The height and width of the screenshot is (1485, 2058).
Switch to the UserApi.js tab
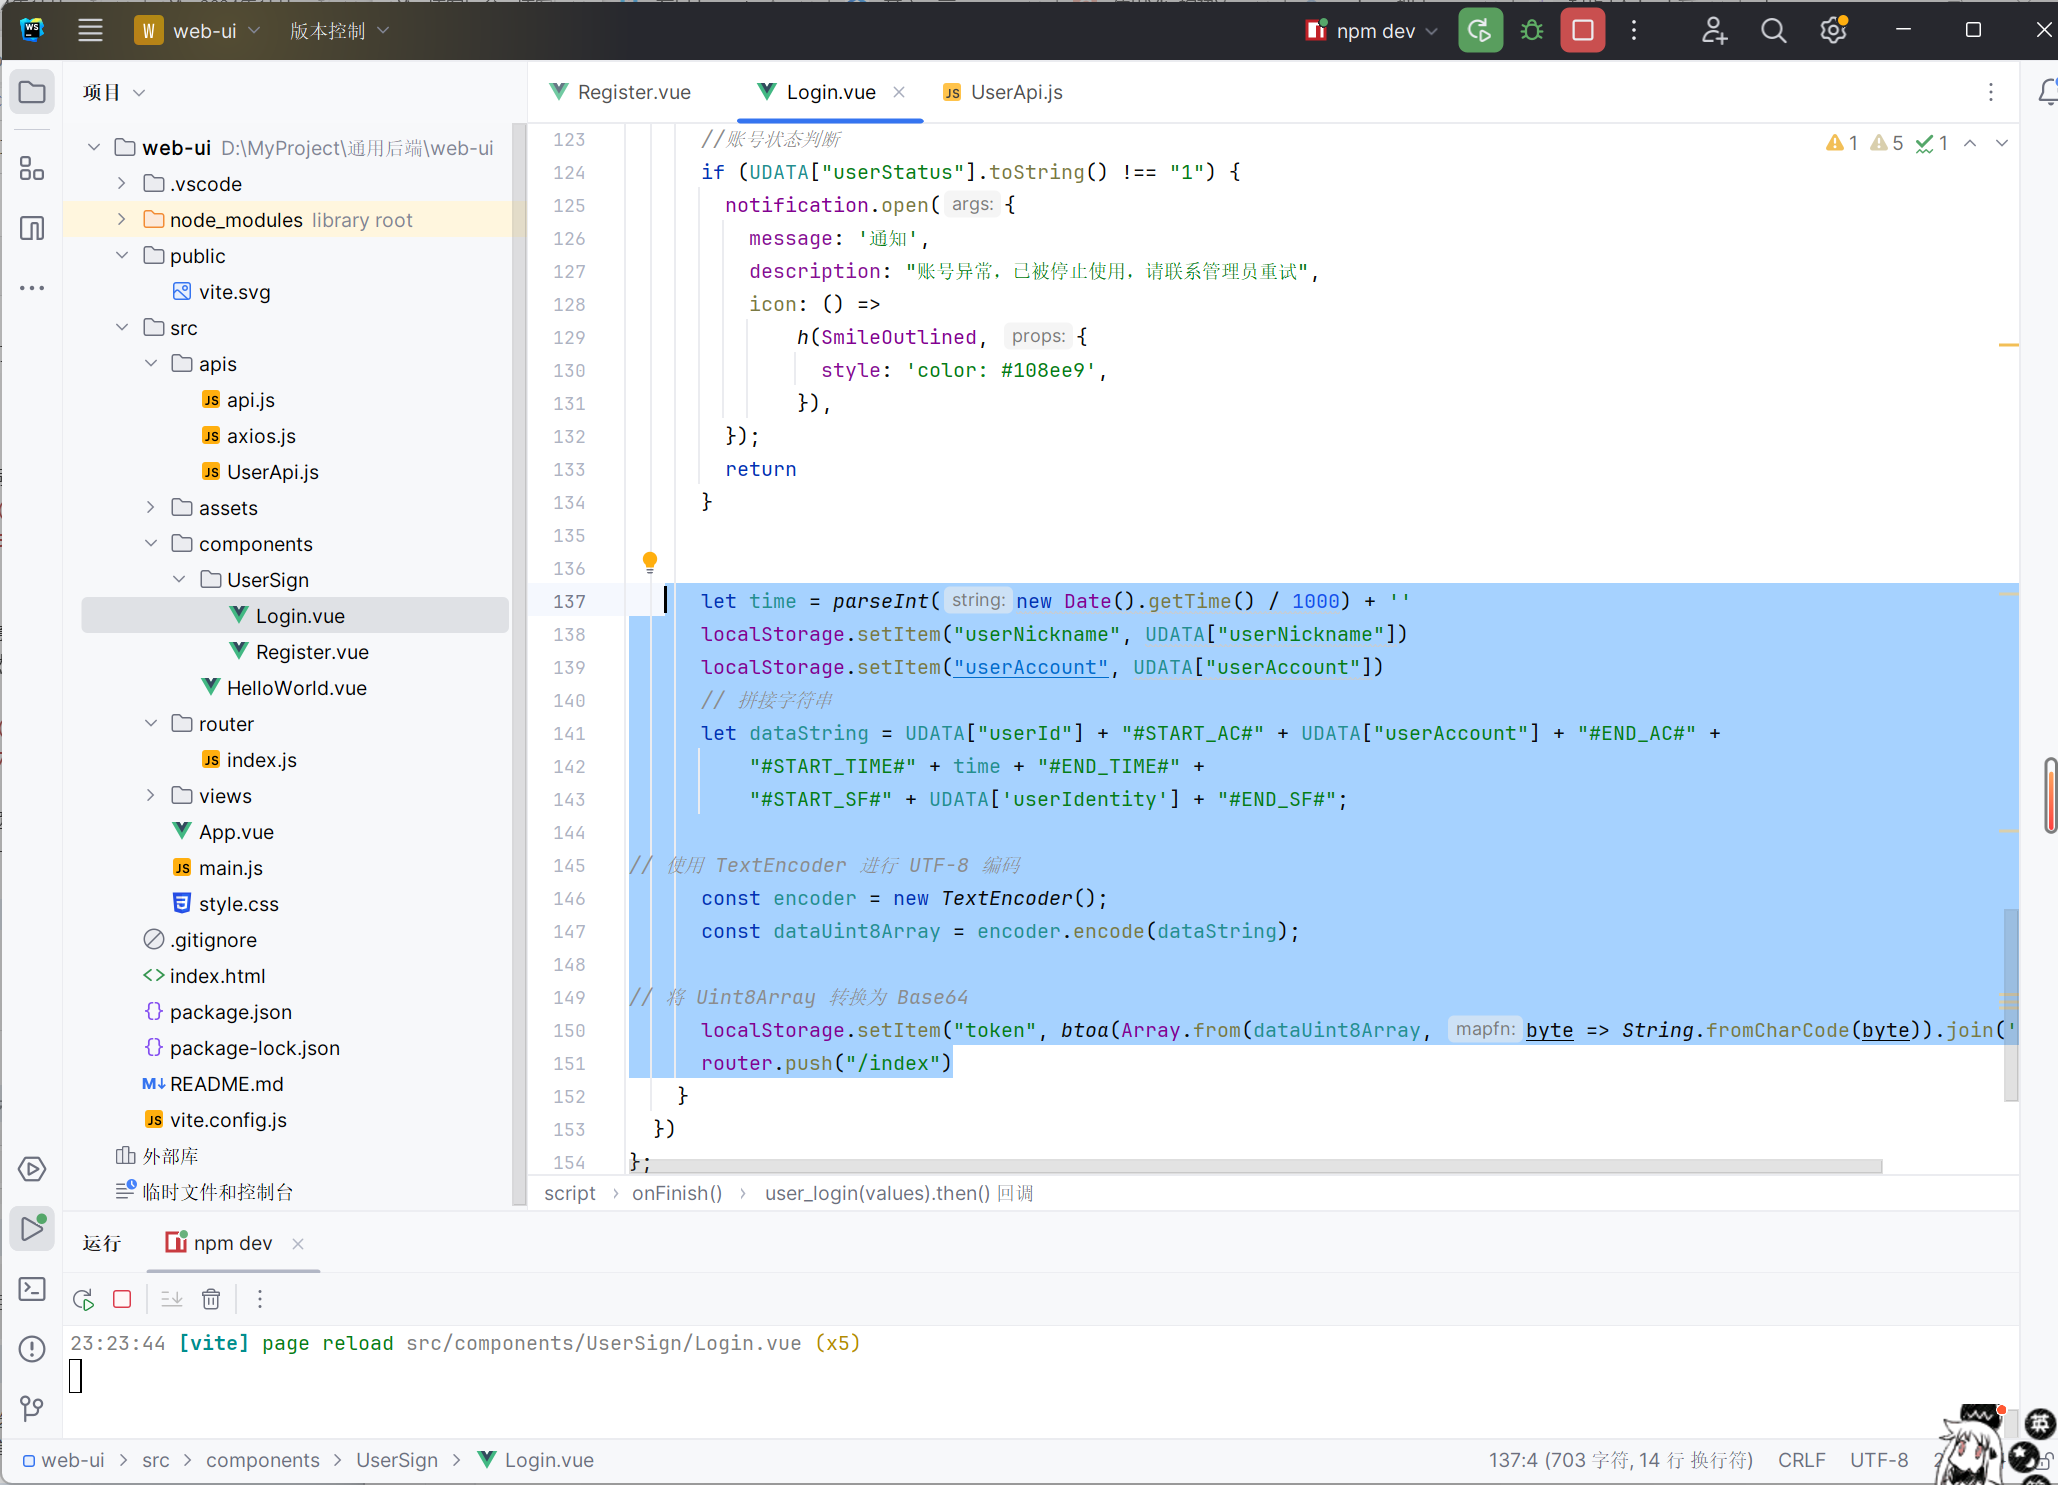point(1003,92)
